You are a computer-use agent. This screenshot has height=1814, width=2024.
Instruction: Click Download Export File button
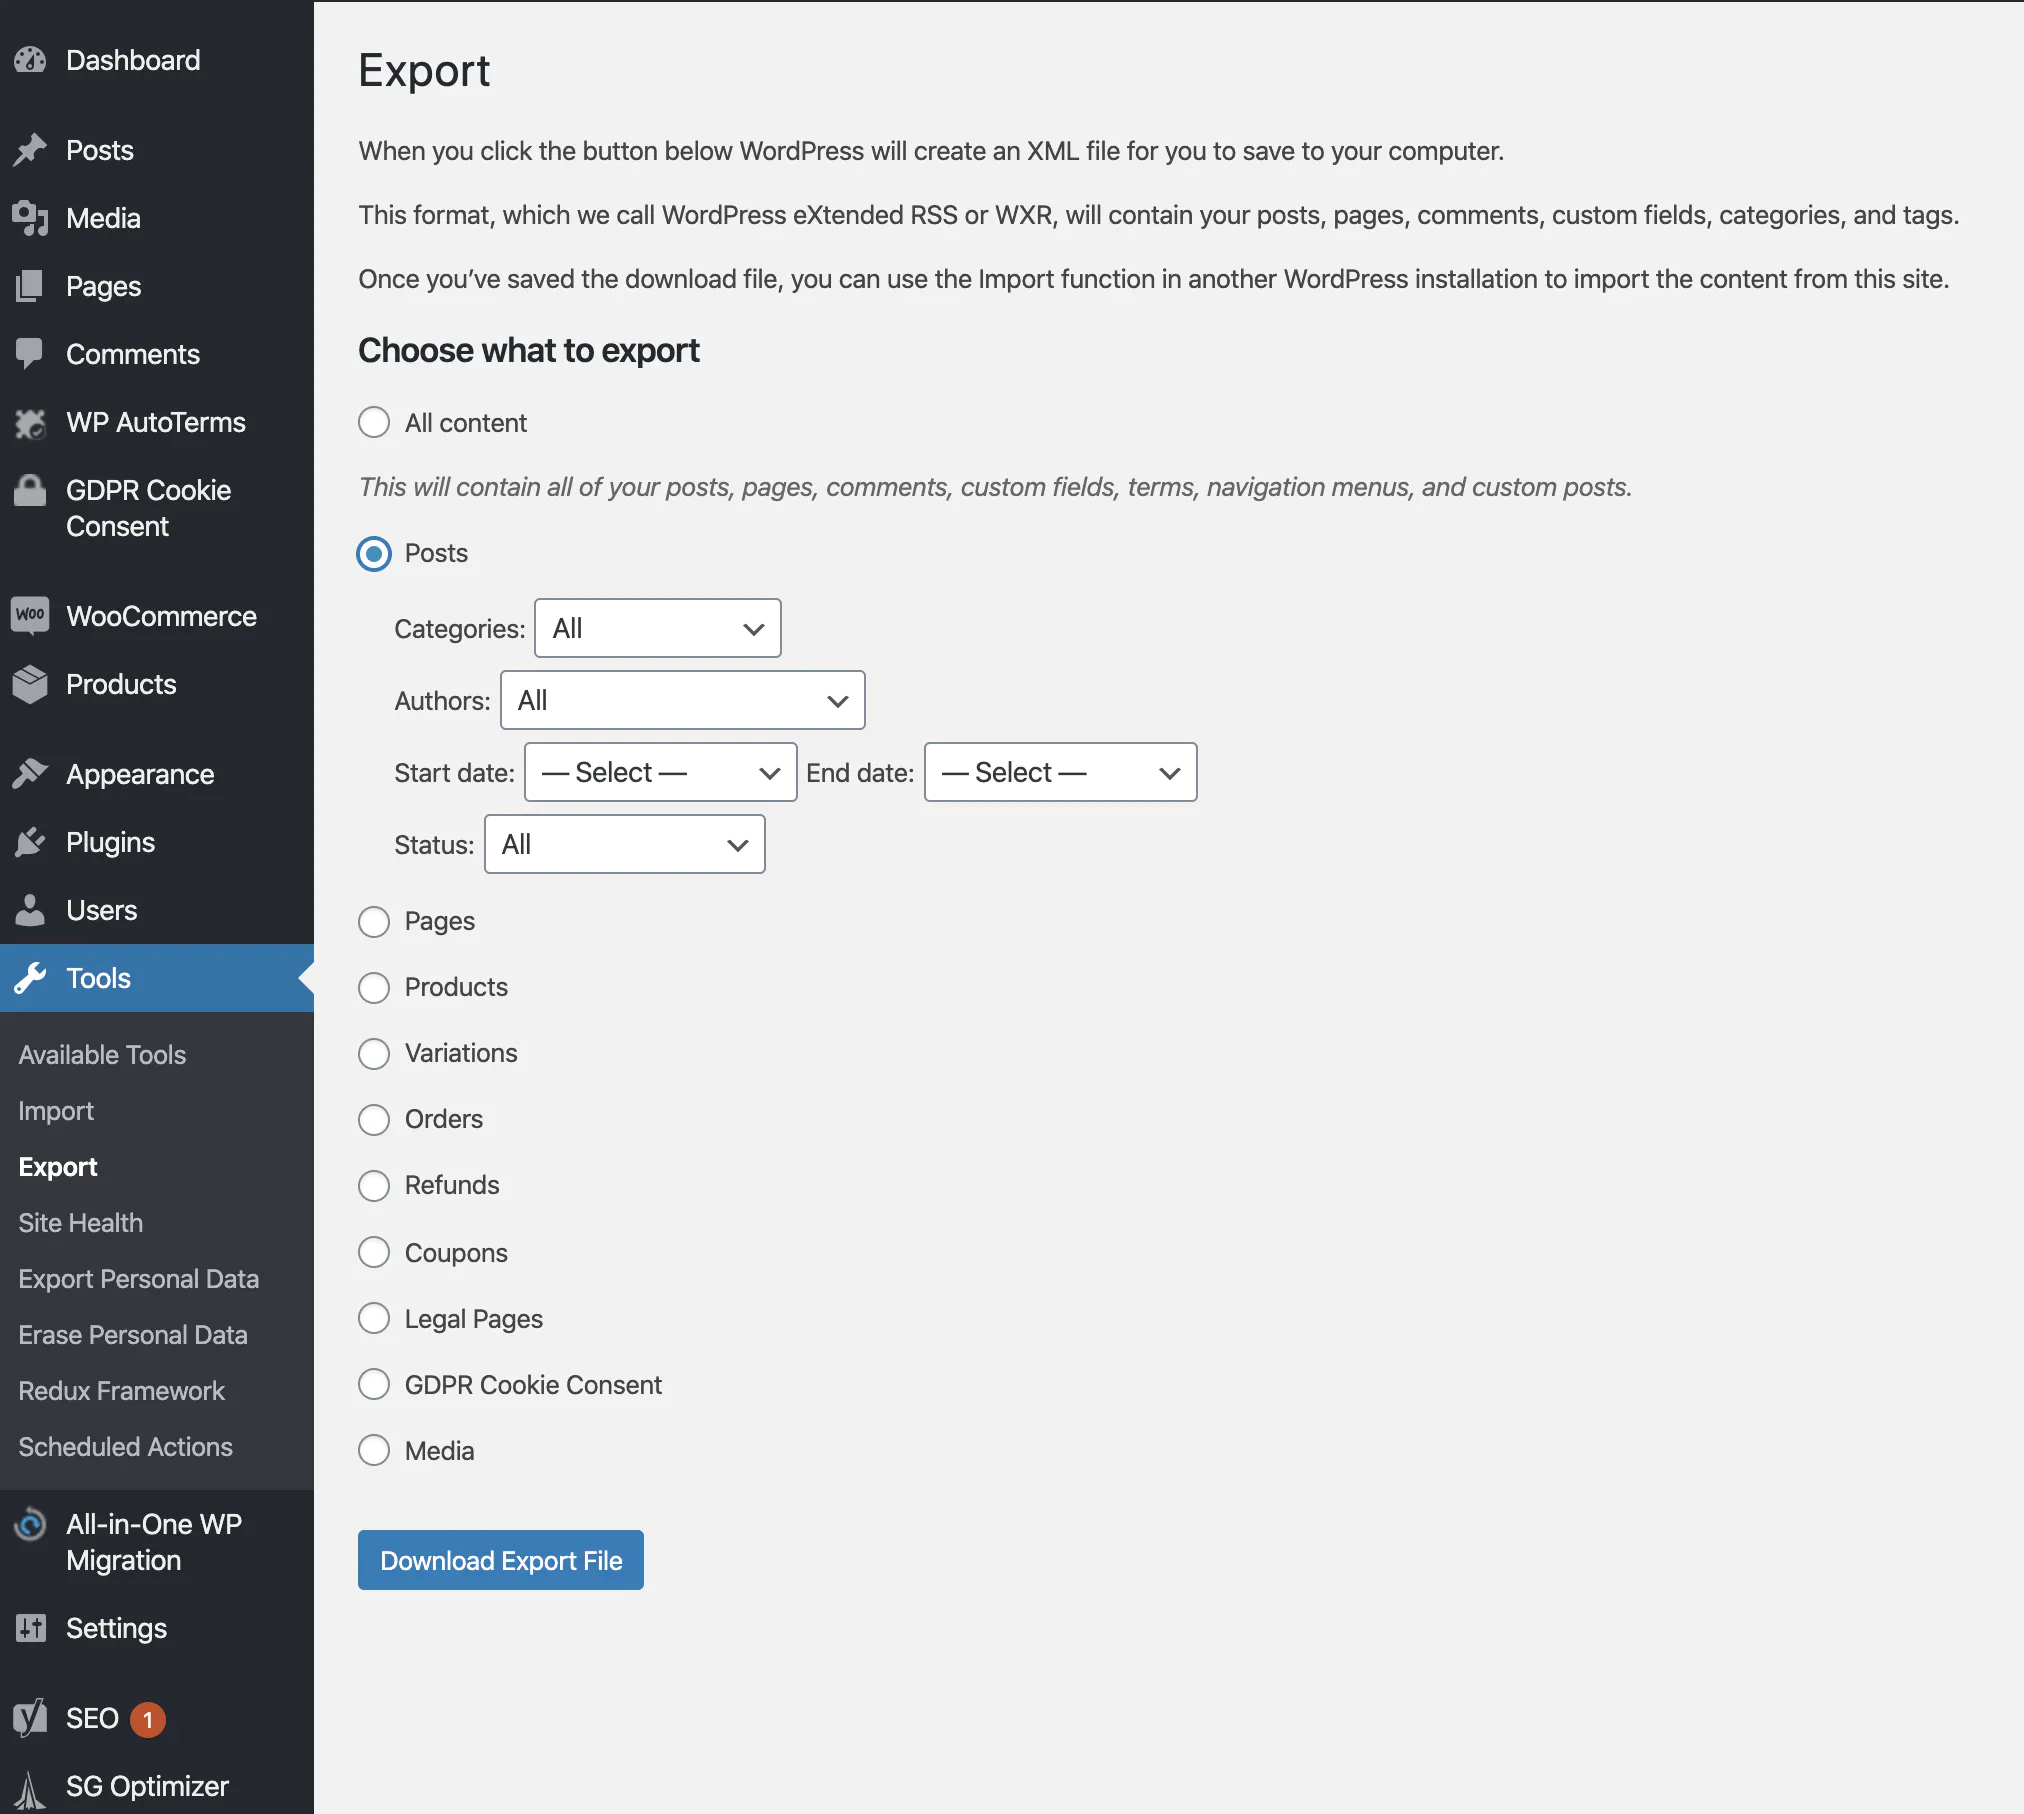click(x=500, y=1560)
